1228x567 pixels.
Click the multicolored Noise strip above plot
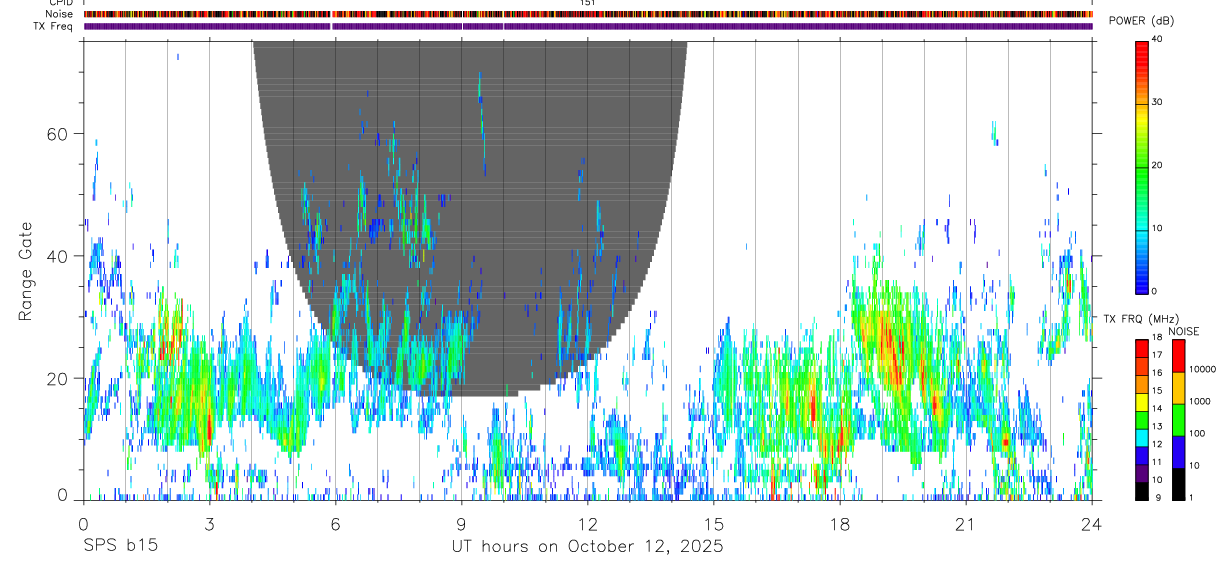(x=588, y=15)
